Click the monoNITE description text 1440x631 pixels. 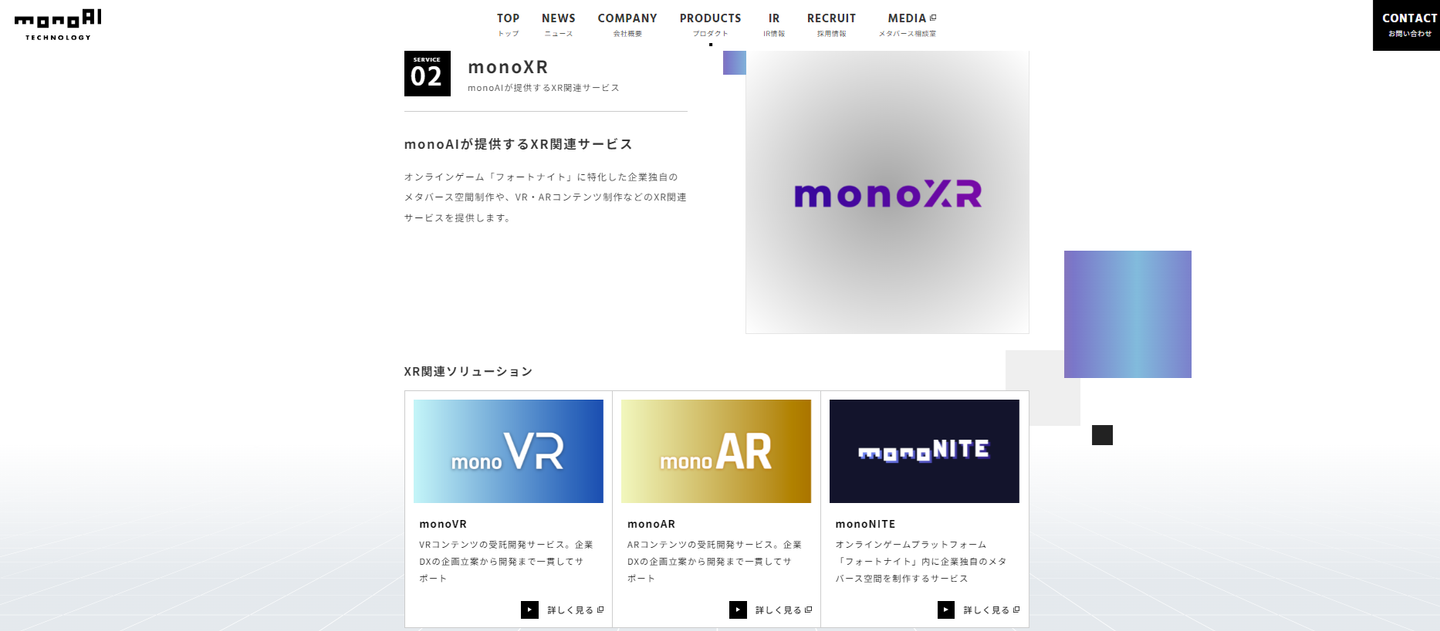(921, 561)
